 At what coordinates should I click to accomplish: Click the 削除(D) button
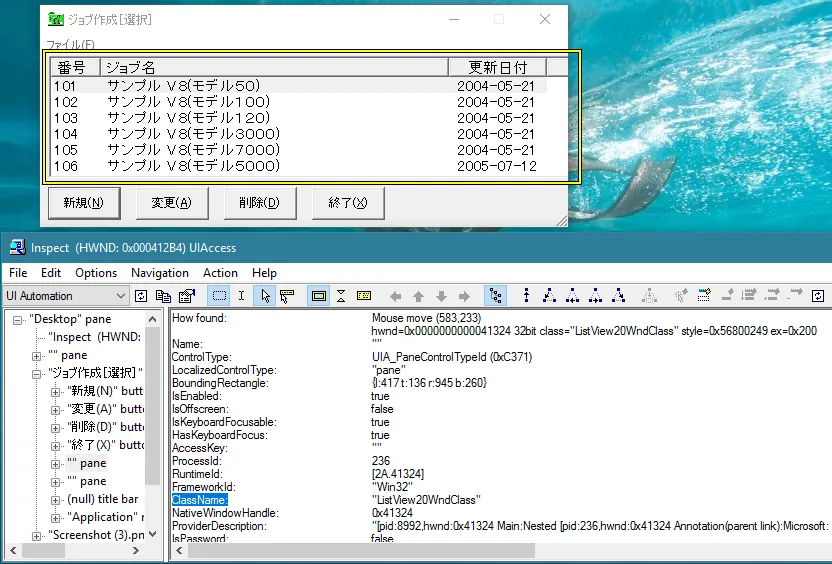[260, 203]
